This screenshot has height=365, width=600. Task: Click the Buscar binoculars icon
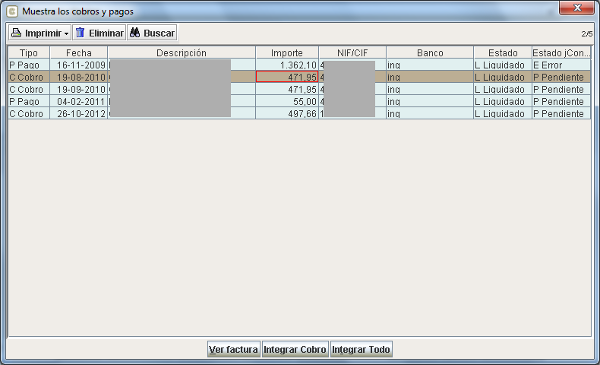pyautogui.click(x=135, y=33)
